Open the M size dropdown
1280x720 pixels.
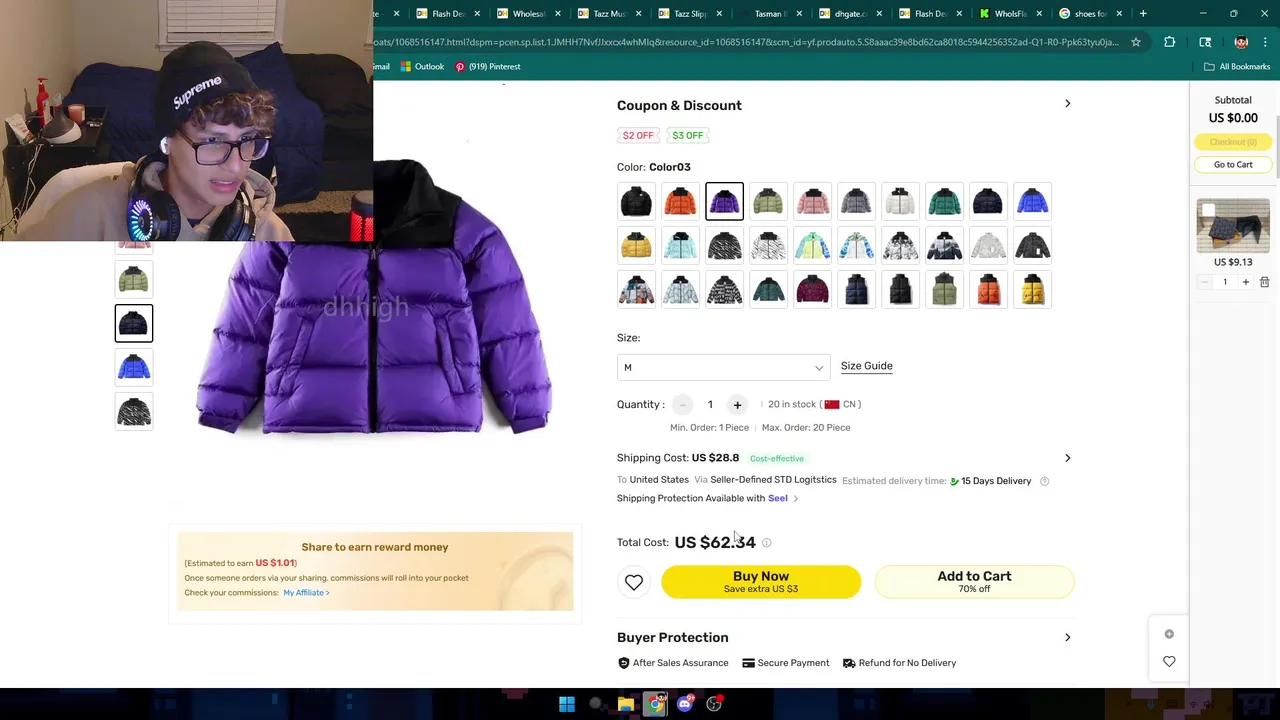pyautogui.click(x=723, y=368)
